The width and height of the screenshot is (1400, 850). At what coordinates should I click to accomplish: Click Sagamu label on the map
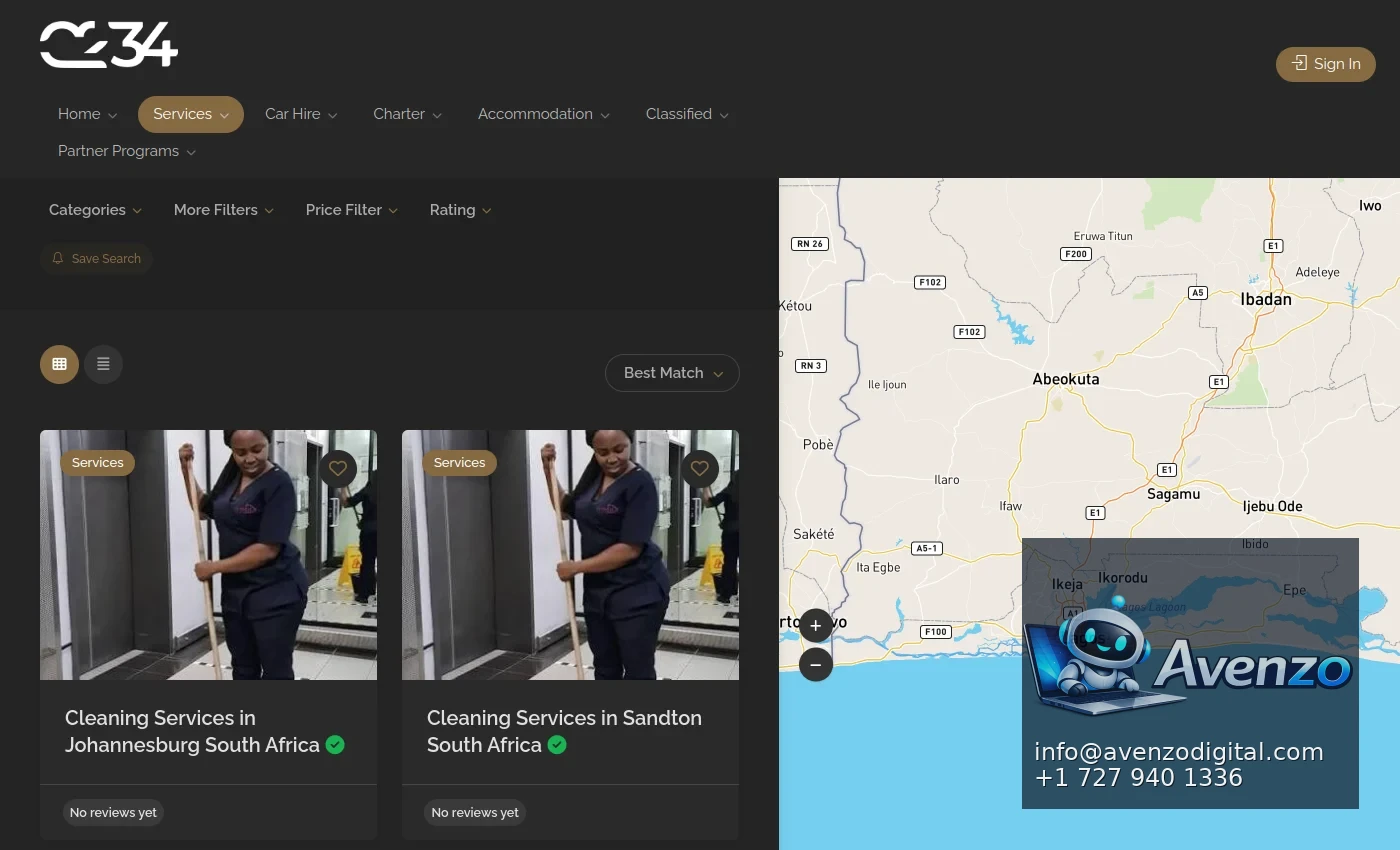tap(1174, 494)
